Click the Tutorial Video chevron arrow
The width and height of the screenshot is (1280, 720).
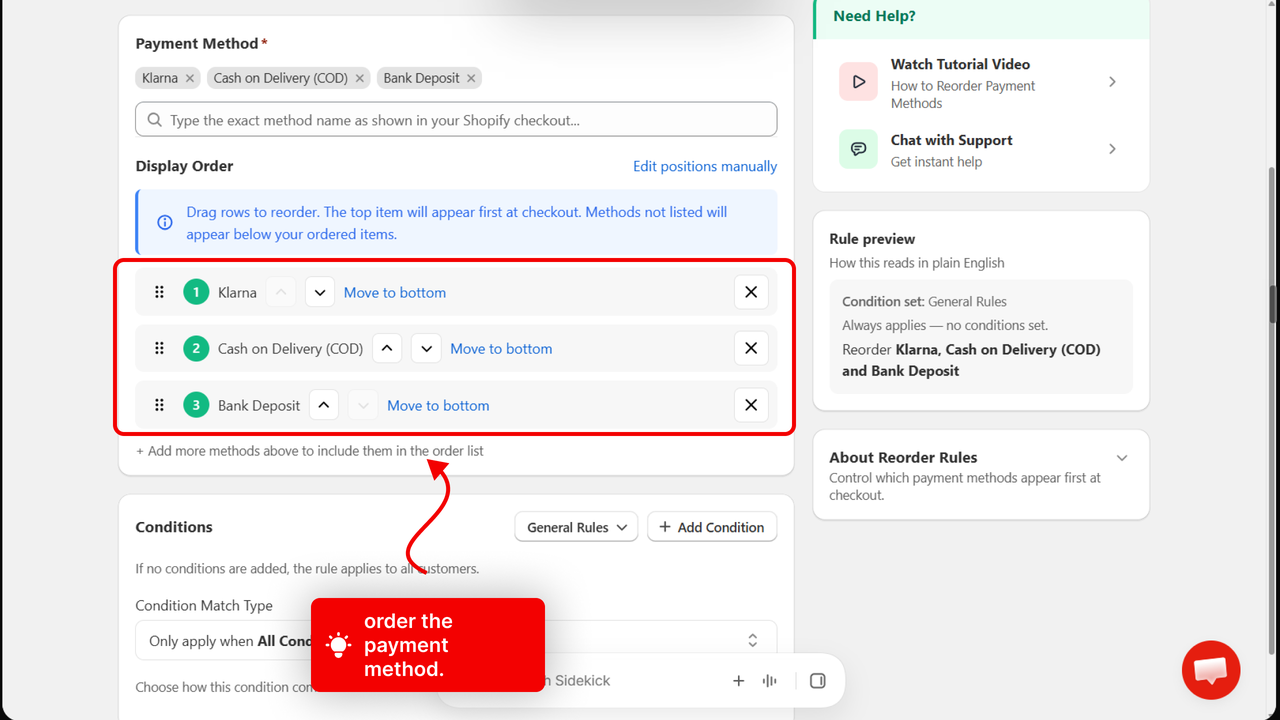click(x=1112, y=82)
